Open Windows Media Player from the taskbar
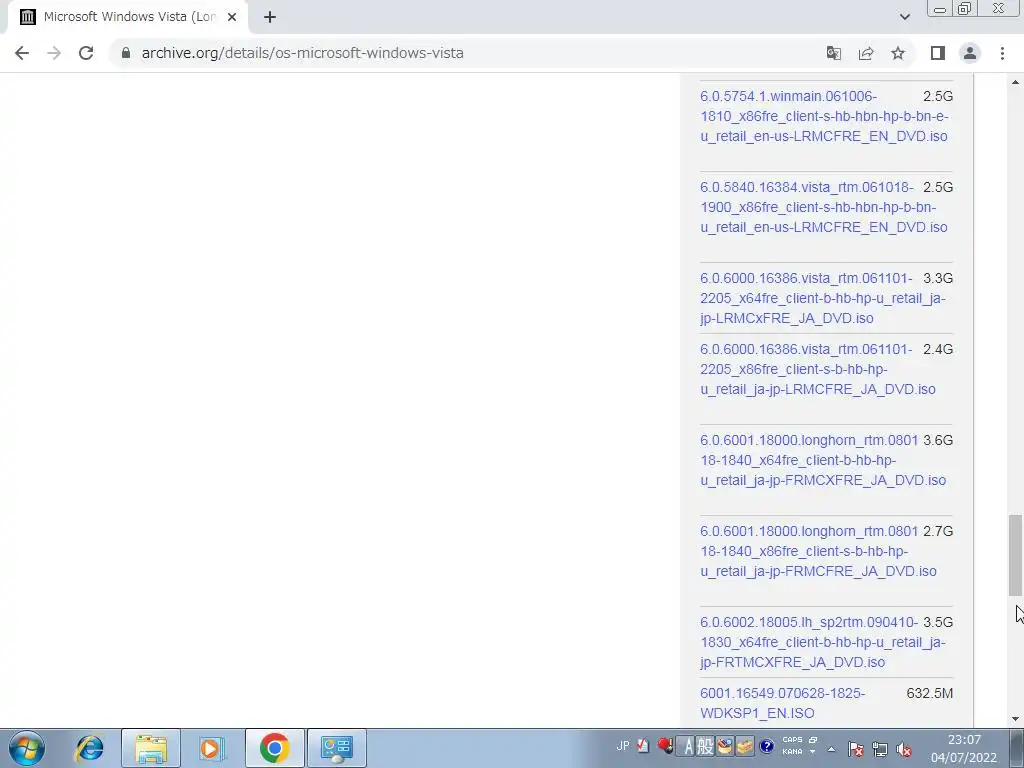The height and width of the screenshot is (768, 1024). tap(212, 748)
